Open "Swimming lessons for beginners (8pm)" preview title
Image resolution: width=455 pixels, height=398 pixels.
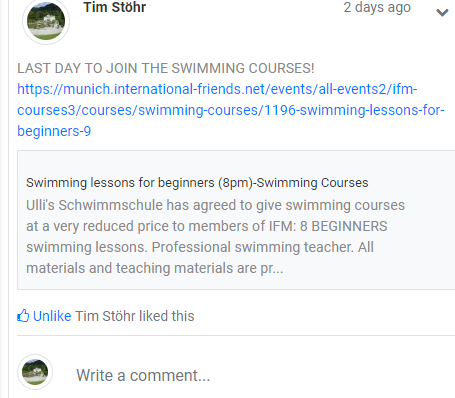point(197,183)
